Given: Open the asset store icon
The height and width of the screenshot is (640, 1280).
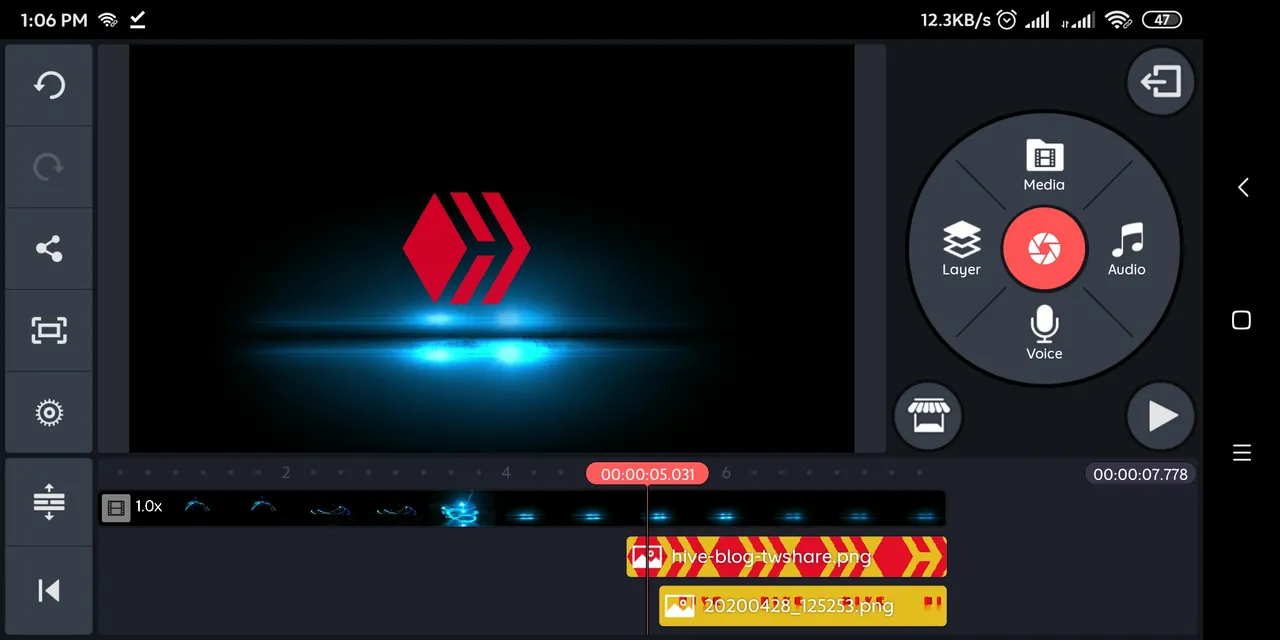Looking at the screenshot, I should click(927, 415).
